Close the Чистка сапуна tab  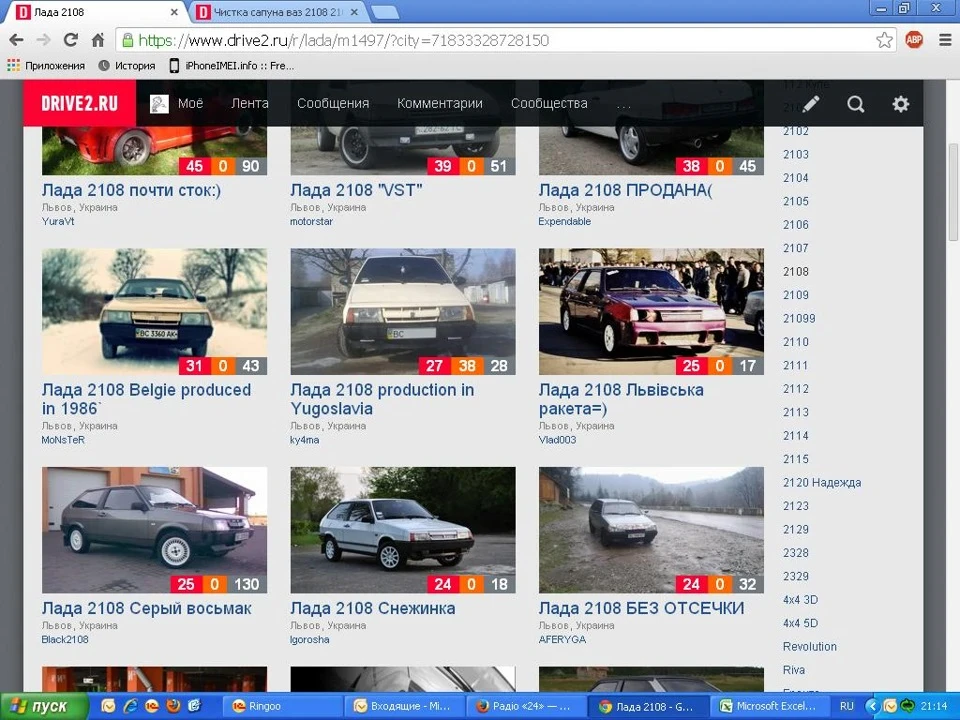pos(354,12)
